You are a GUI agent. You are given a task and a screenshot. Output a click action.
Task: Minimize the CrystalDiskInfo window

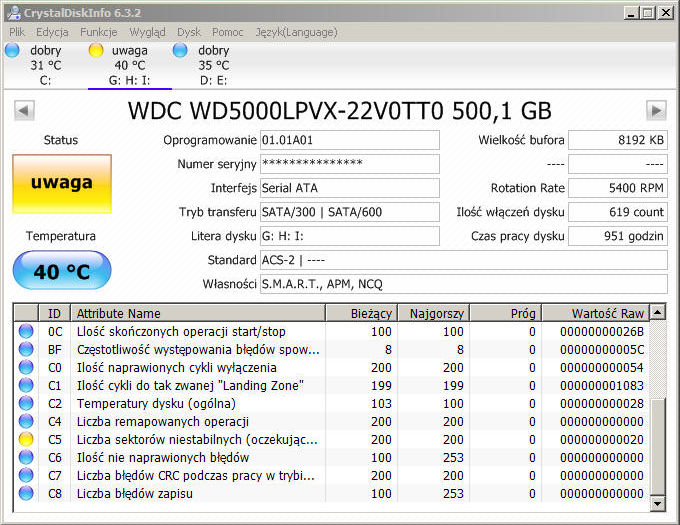coord(631,13)
